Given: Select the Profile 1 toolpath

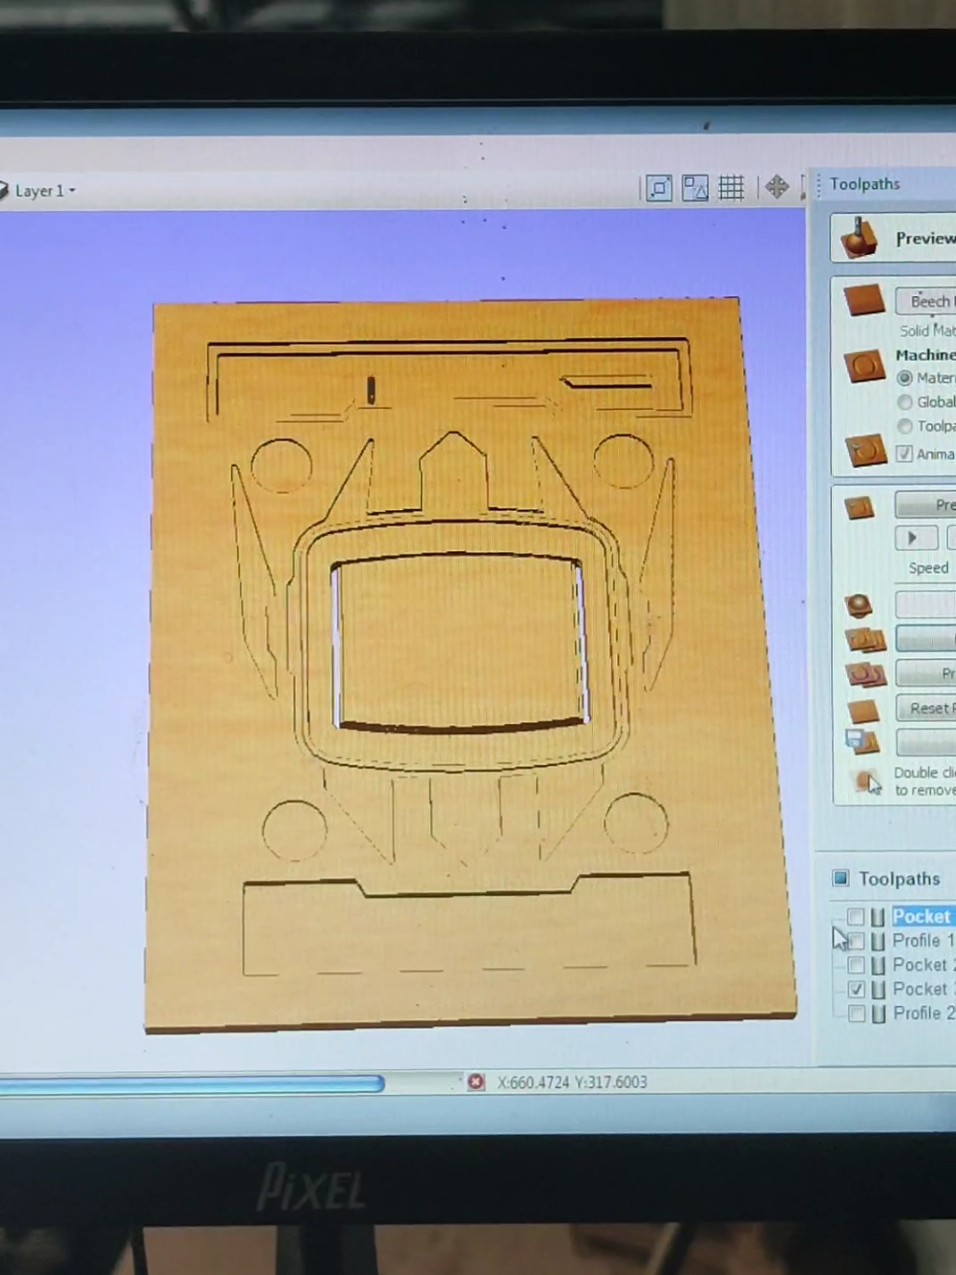Looking at the screenshot, I should 923,941.
